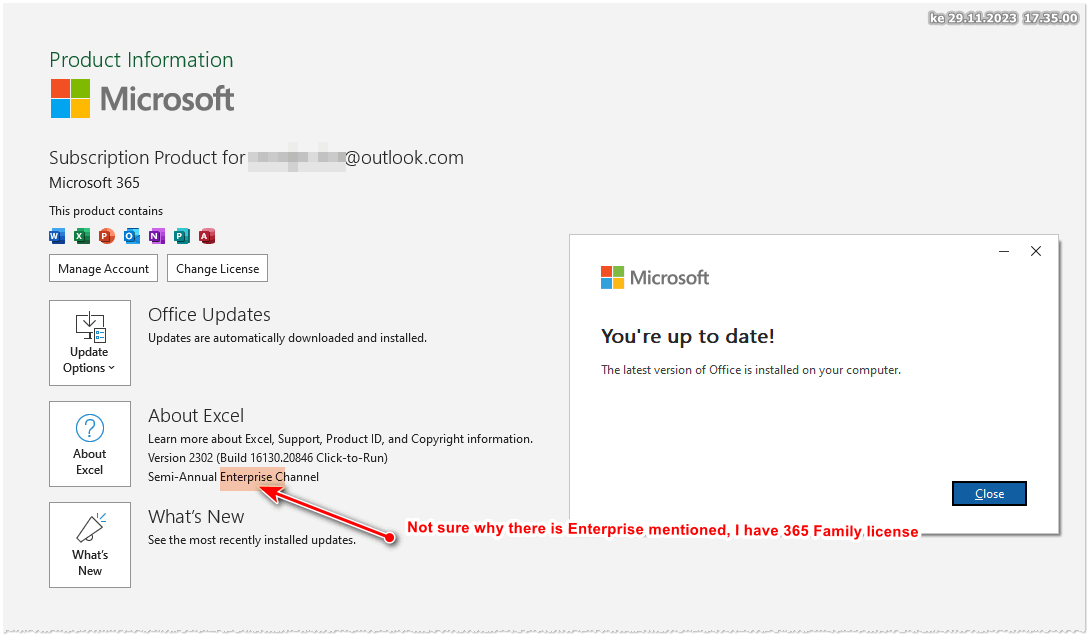Click the Version 2302 build text
This screenshot has height=642, width=1089.
267,458
